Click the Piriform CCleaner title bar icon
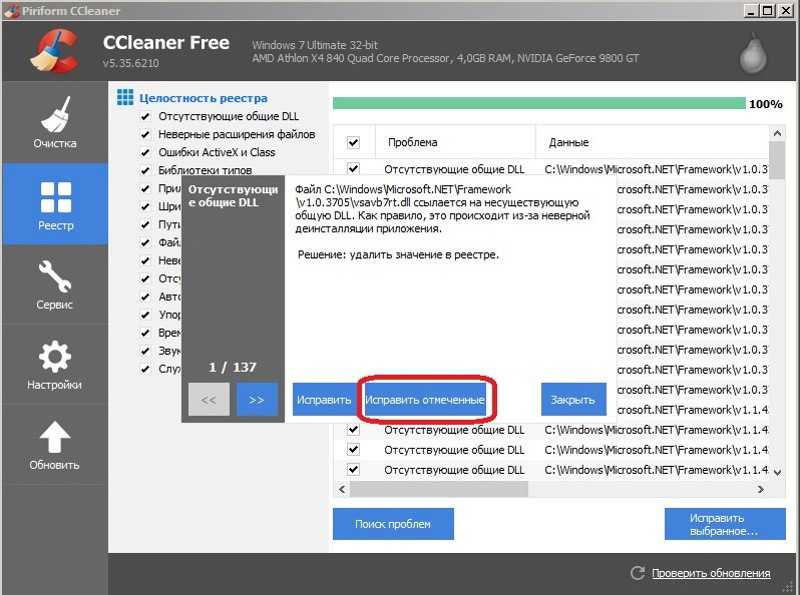Screen dimensions: 800x595 coord(11,11)
